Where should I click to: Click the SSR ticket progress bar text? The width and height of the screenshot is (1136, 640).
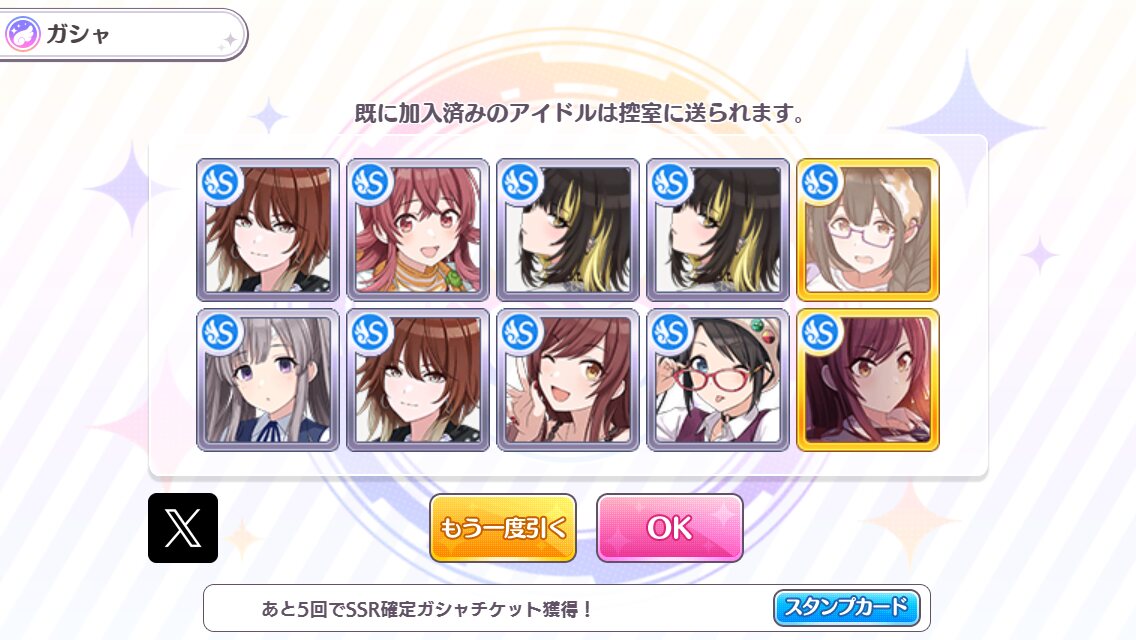(427, 609)
